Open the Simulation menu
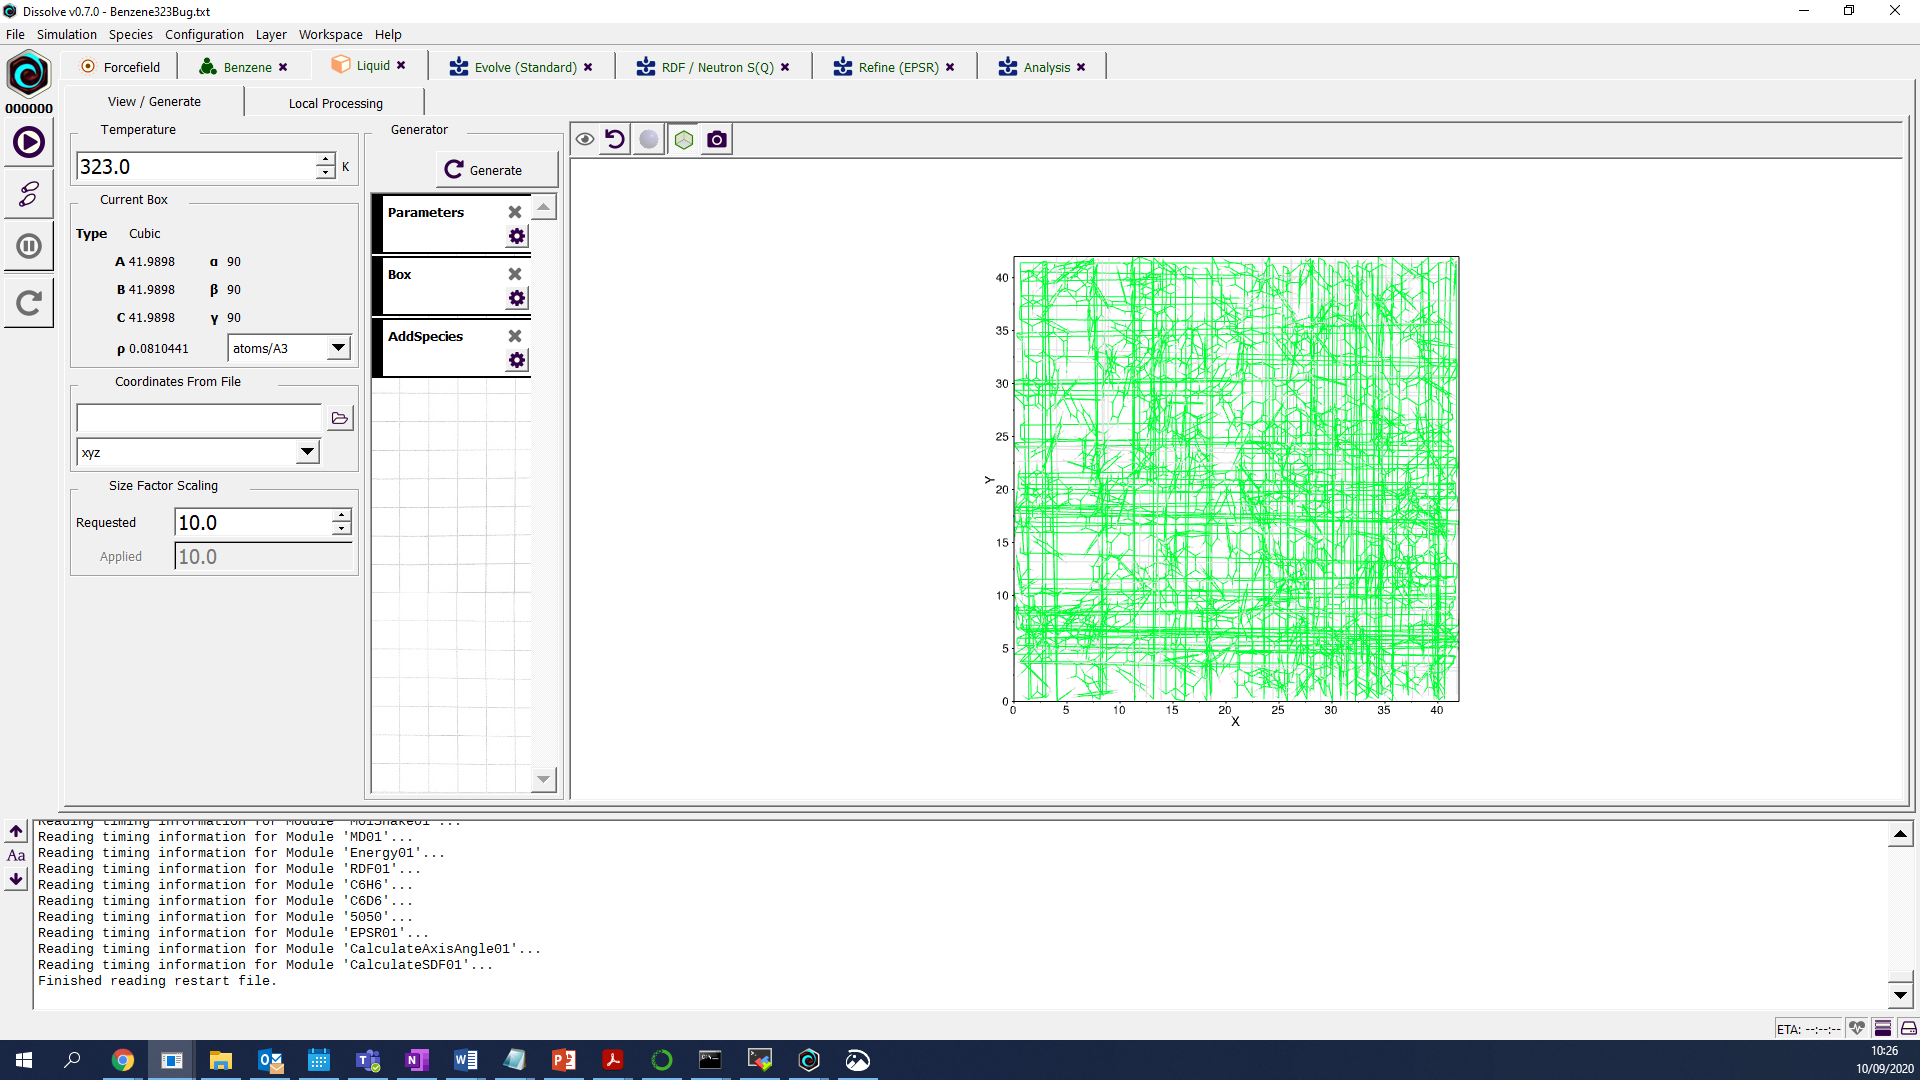This screenshot has width=1920, height=1080. (66, 34)
